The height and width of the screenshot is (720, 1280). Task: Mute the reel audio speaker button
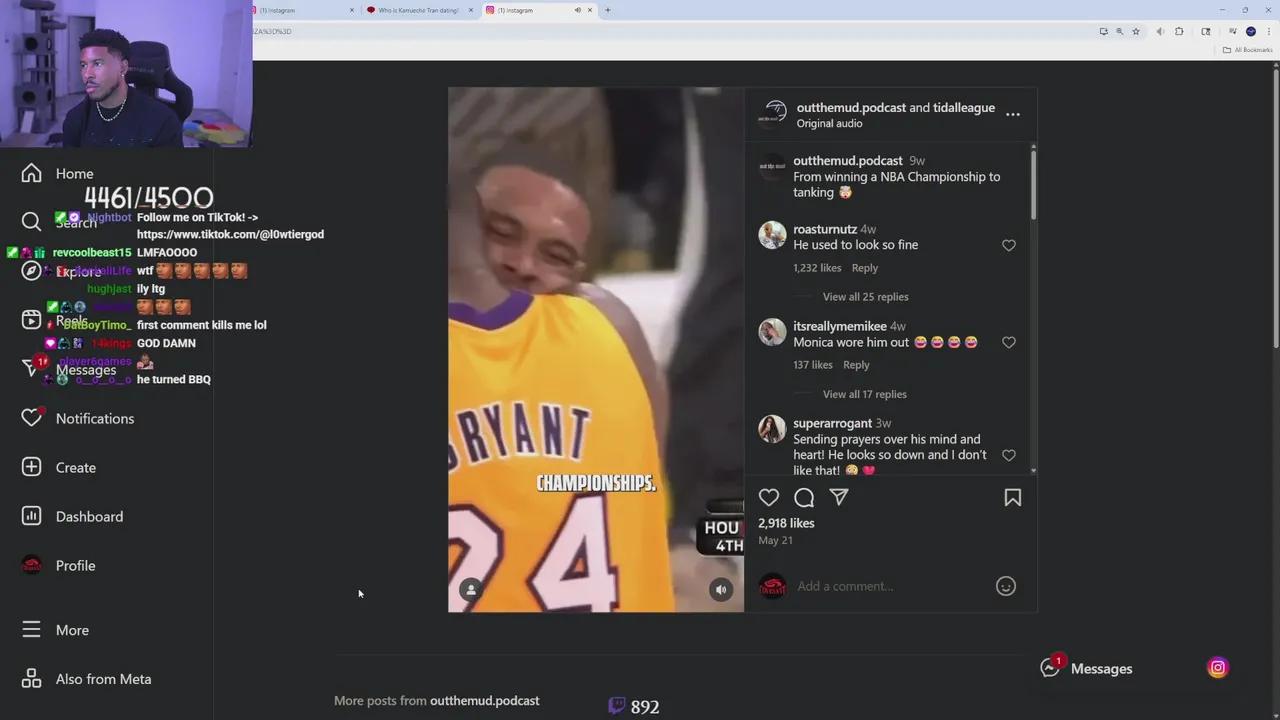click(x=721, y=590)
